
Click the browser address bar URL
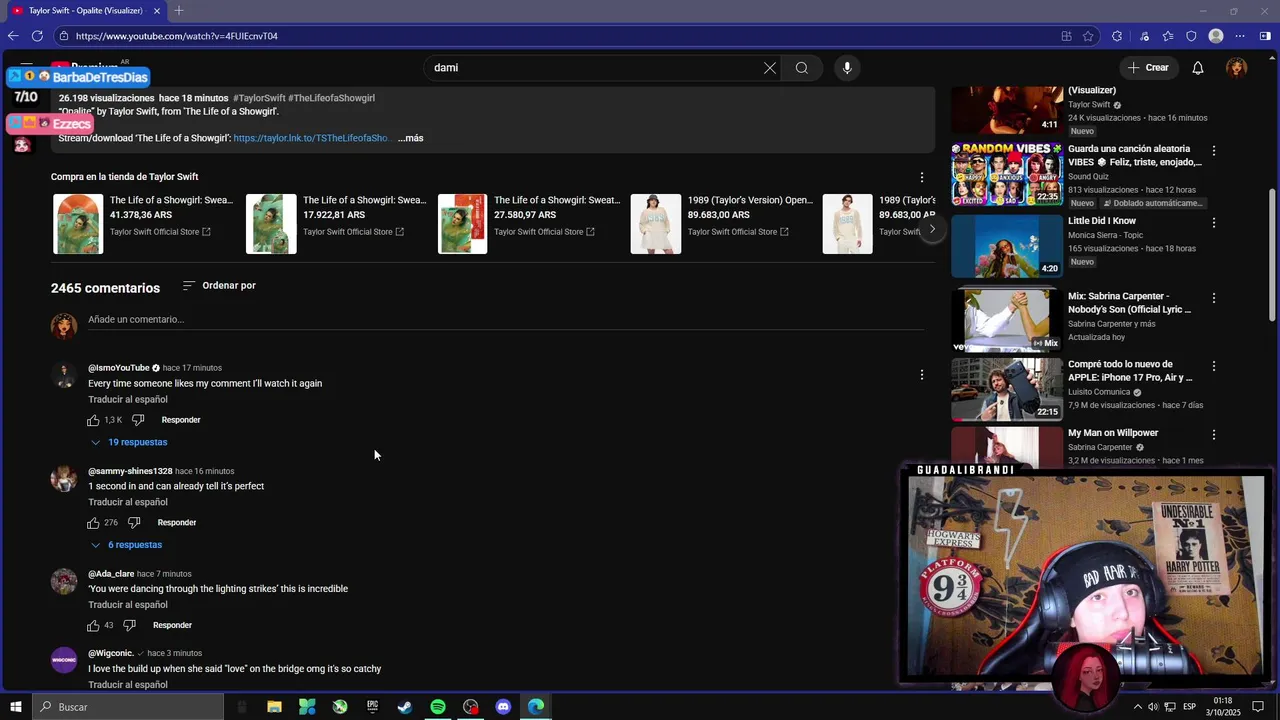[177, 36]
